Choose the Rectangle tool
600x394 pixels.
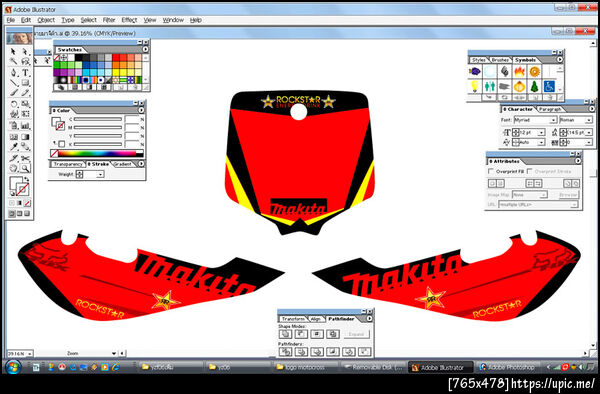click(25, 83)
